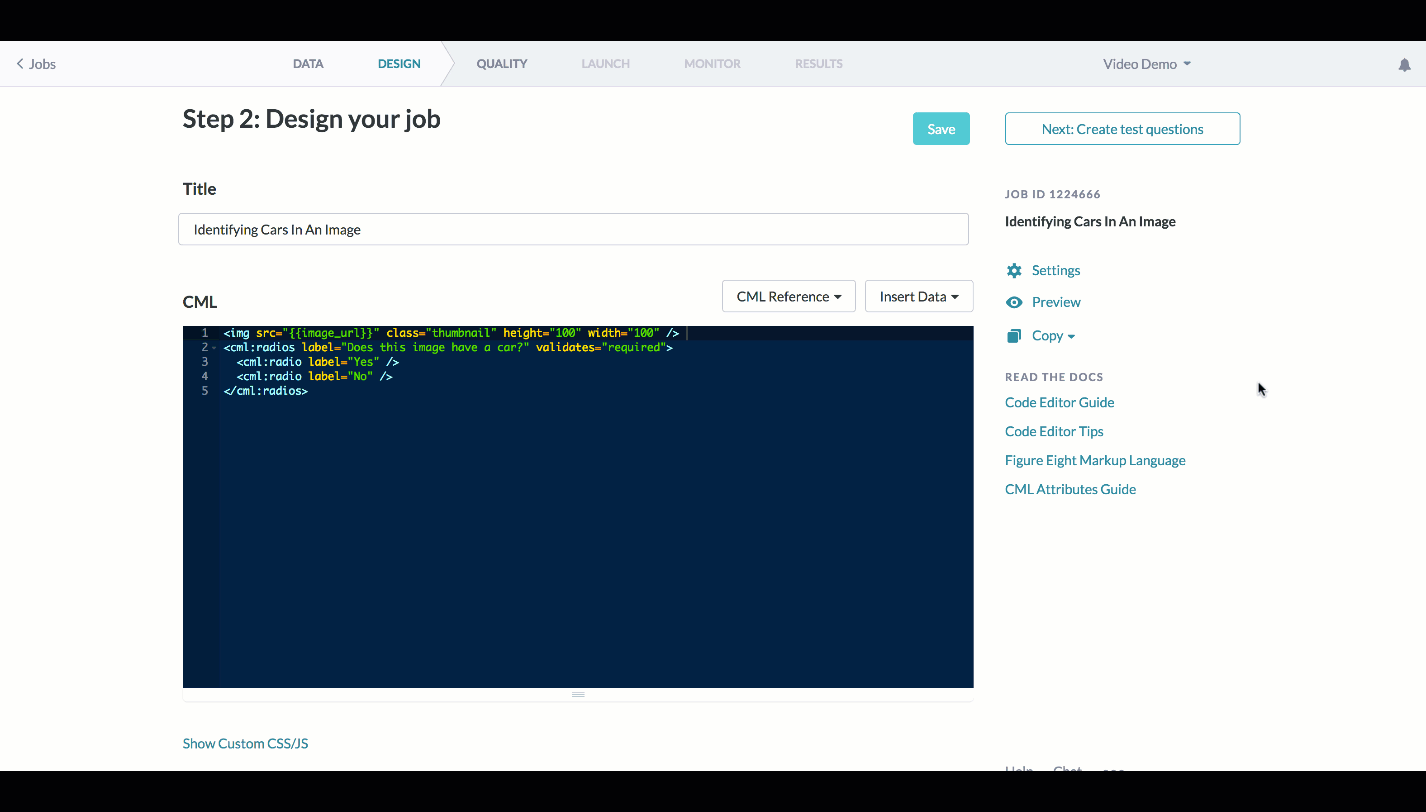Go to the QUALITY step tab
The width and height of the screenshot is (1426, 812).
(502, 64)
